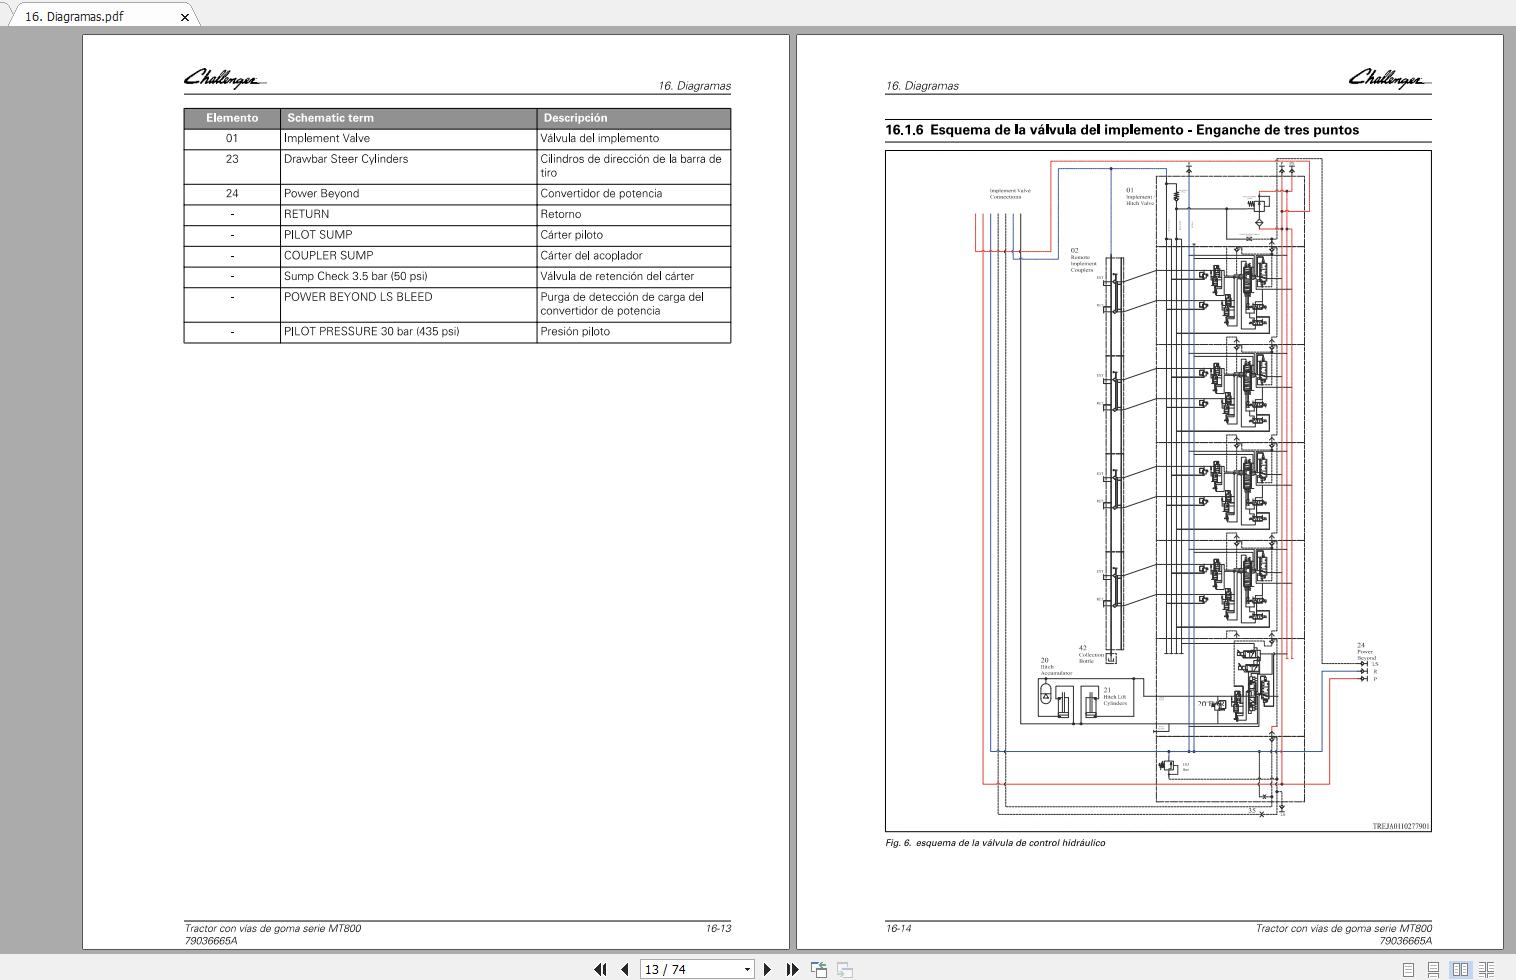Click the section heading 16.1.6 Esquema title

pyautogui.click(x=1121, y=130)
